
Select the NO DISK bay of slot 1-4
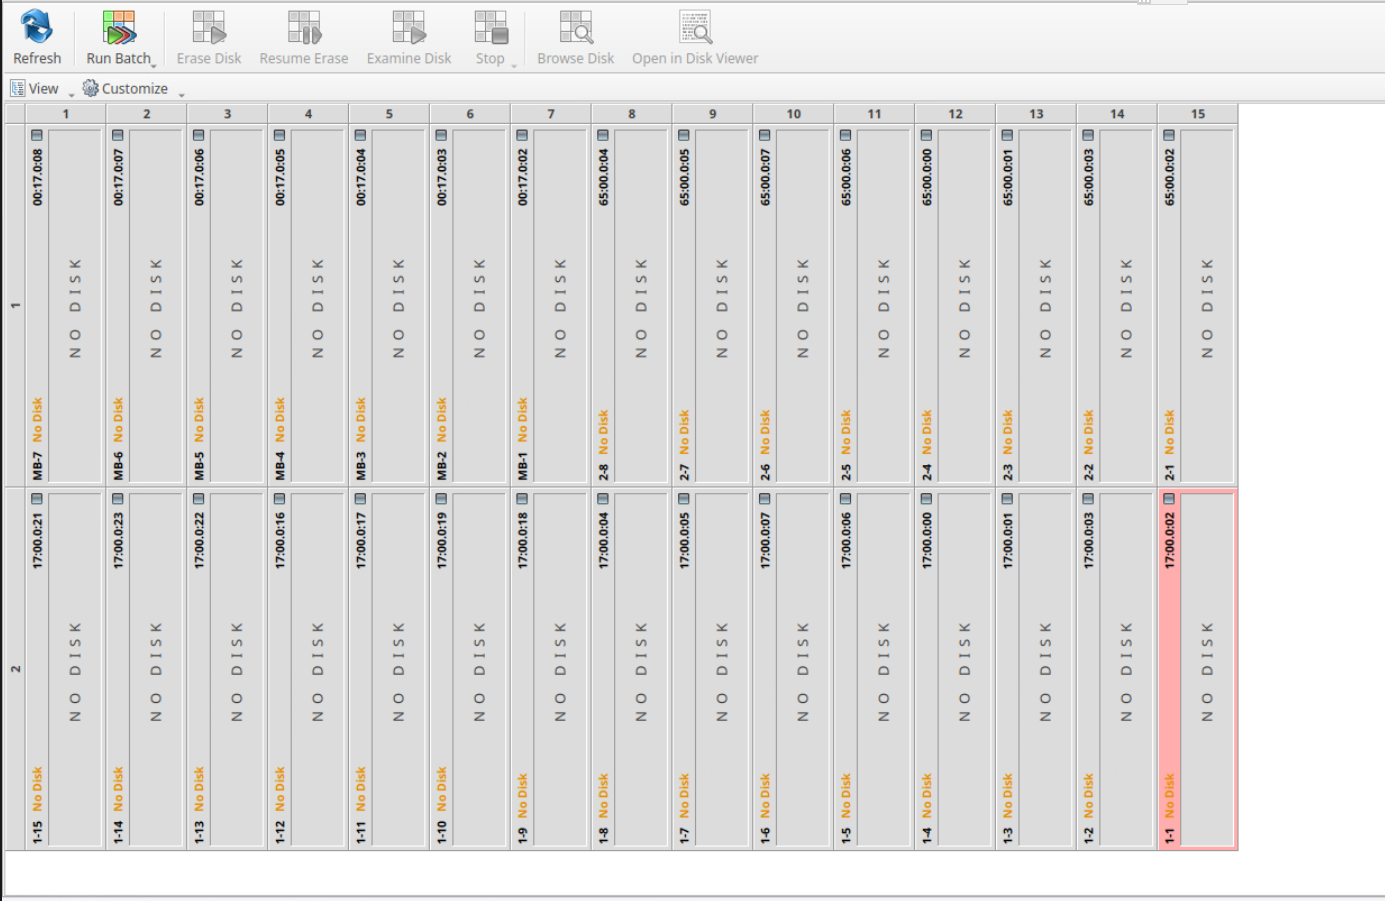[965, 668]
